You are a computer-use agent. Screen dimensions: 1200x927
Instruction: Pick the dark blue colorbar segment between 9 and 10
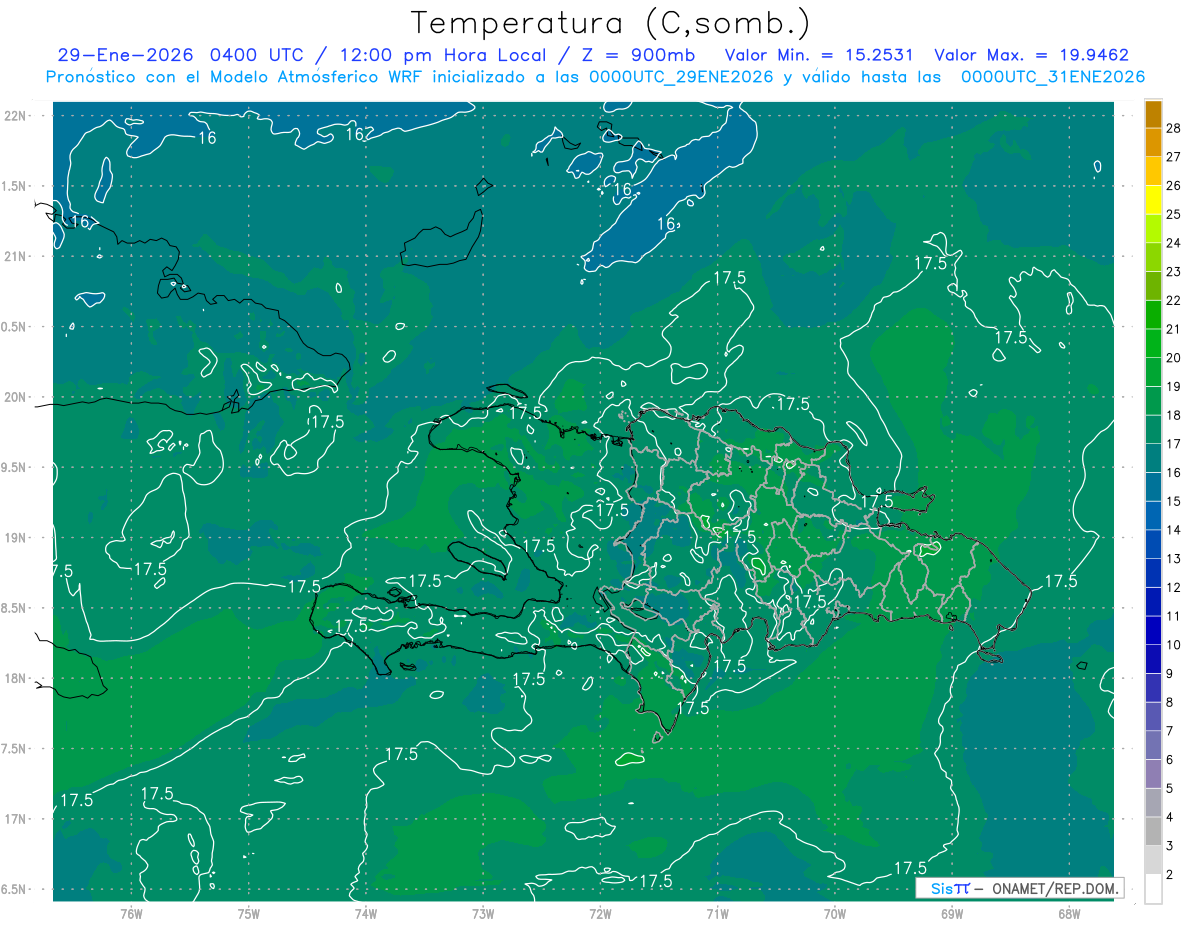[1154, 659]
